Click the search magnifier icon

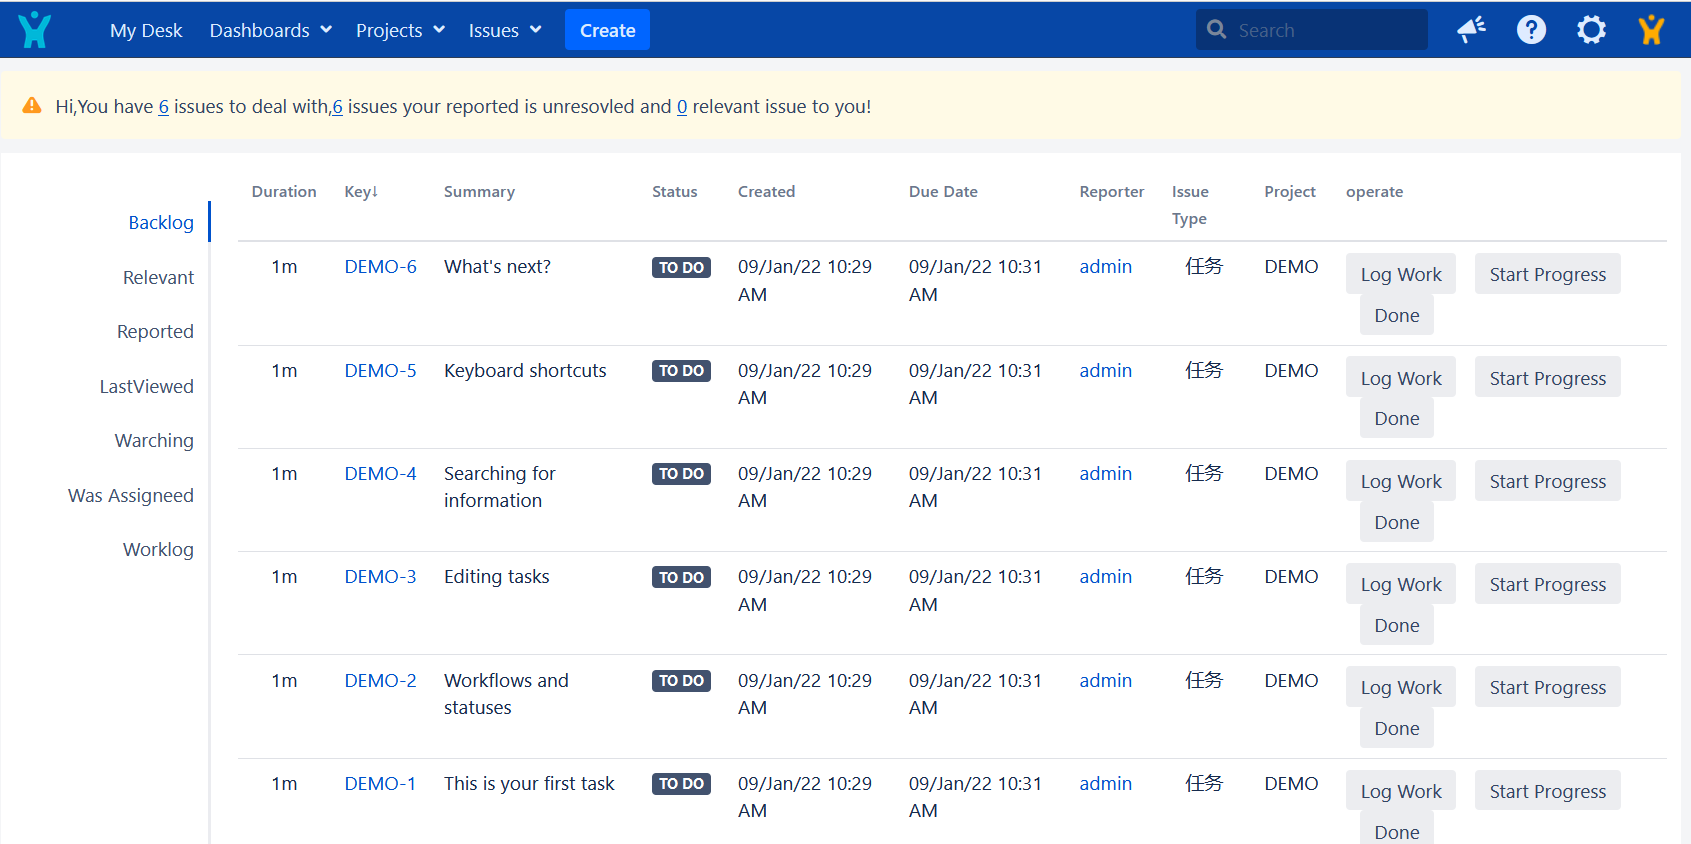click(1216, 30)
